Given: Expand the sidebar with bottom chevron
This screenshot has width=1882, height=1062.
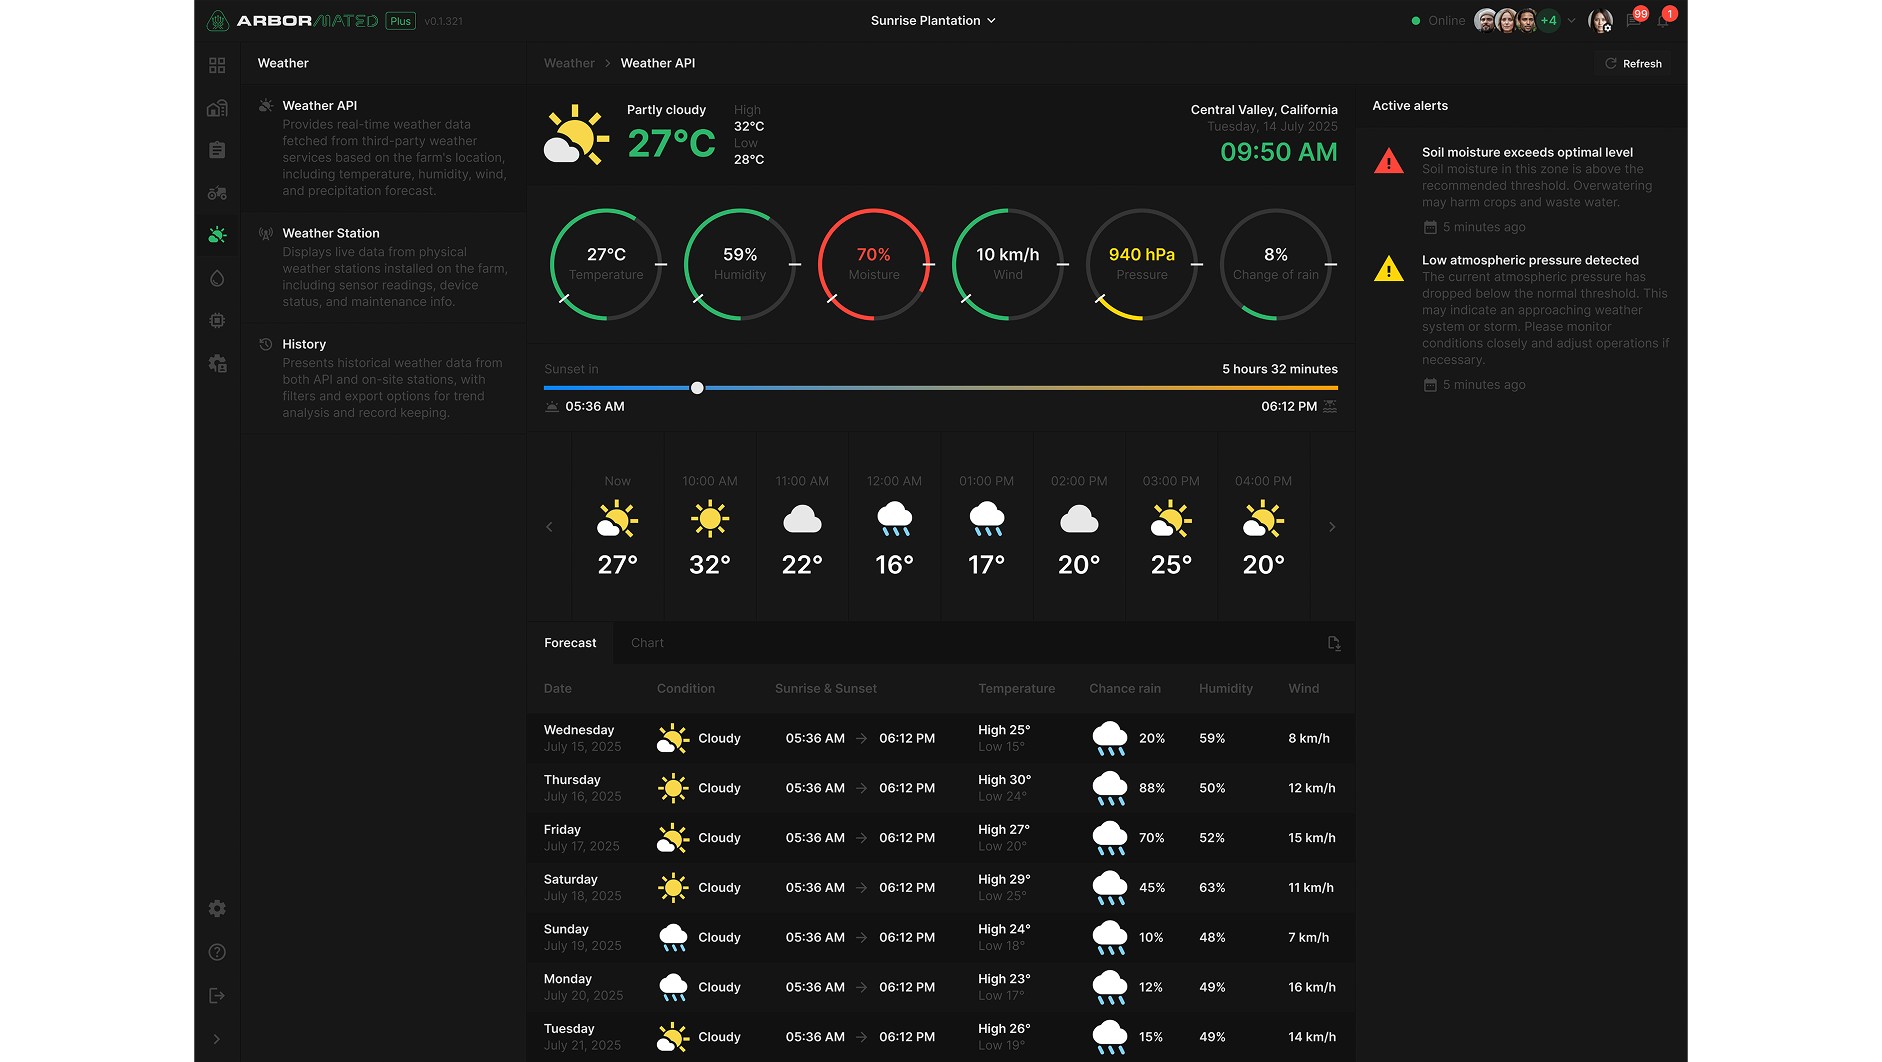Looking at the screenshot, I should tap(217, 1039).
